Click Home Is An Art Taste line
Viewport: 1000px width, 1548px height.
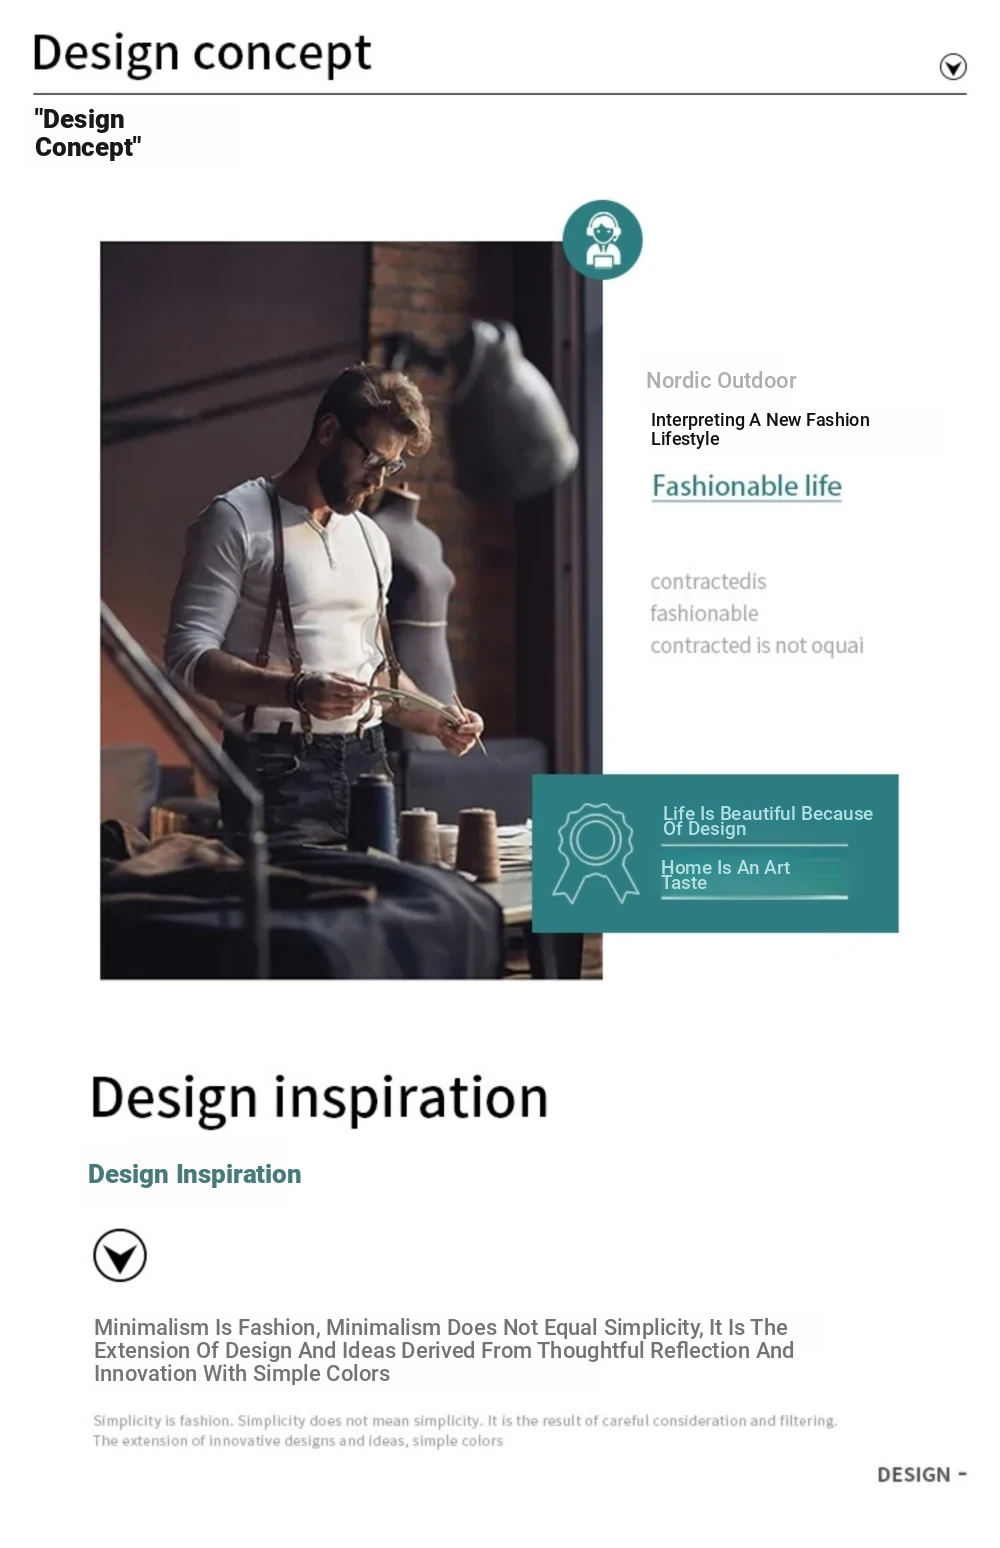pos(725,875)
